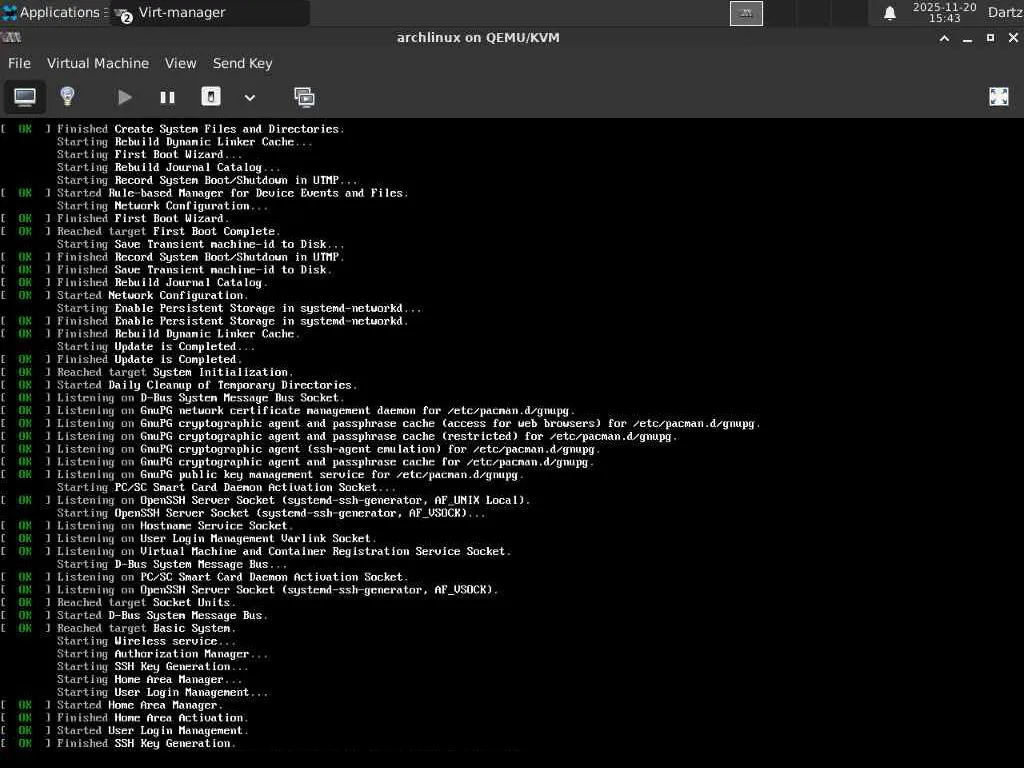The width and height of the screenshot is (1024, 768).
Task: Switch console to fullscreen mode
Action: (x=999, y=97)
